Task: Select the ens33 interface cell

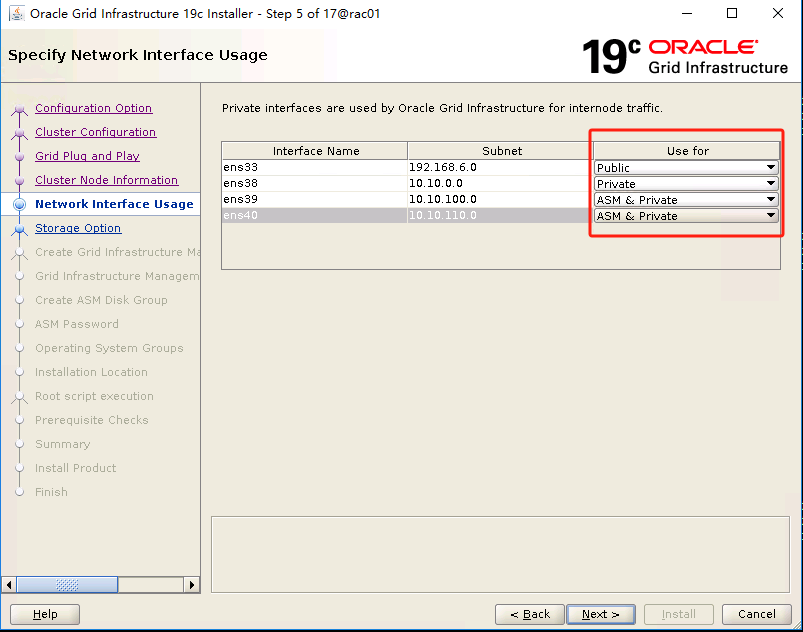Action: 315,167
